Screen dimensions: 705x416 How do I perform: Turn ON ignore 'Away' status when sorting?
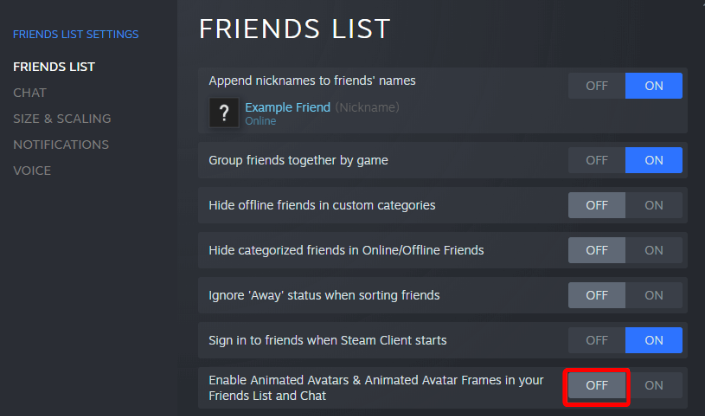pyautogui.click(x=654, y=295)
